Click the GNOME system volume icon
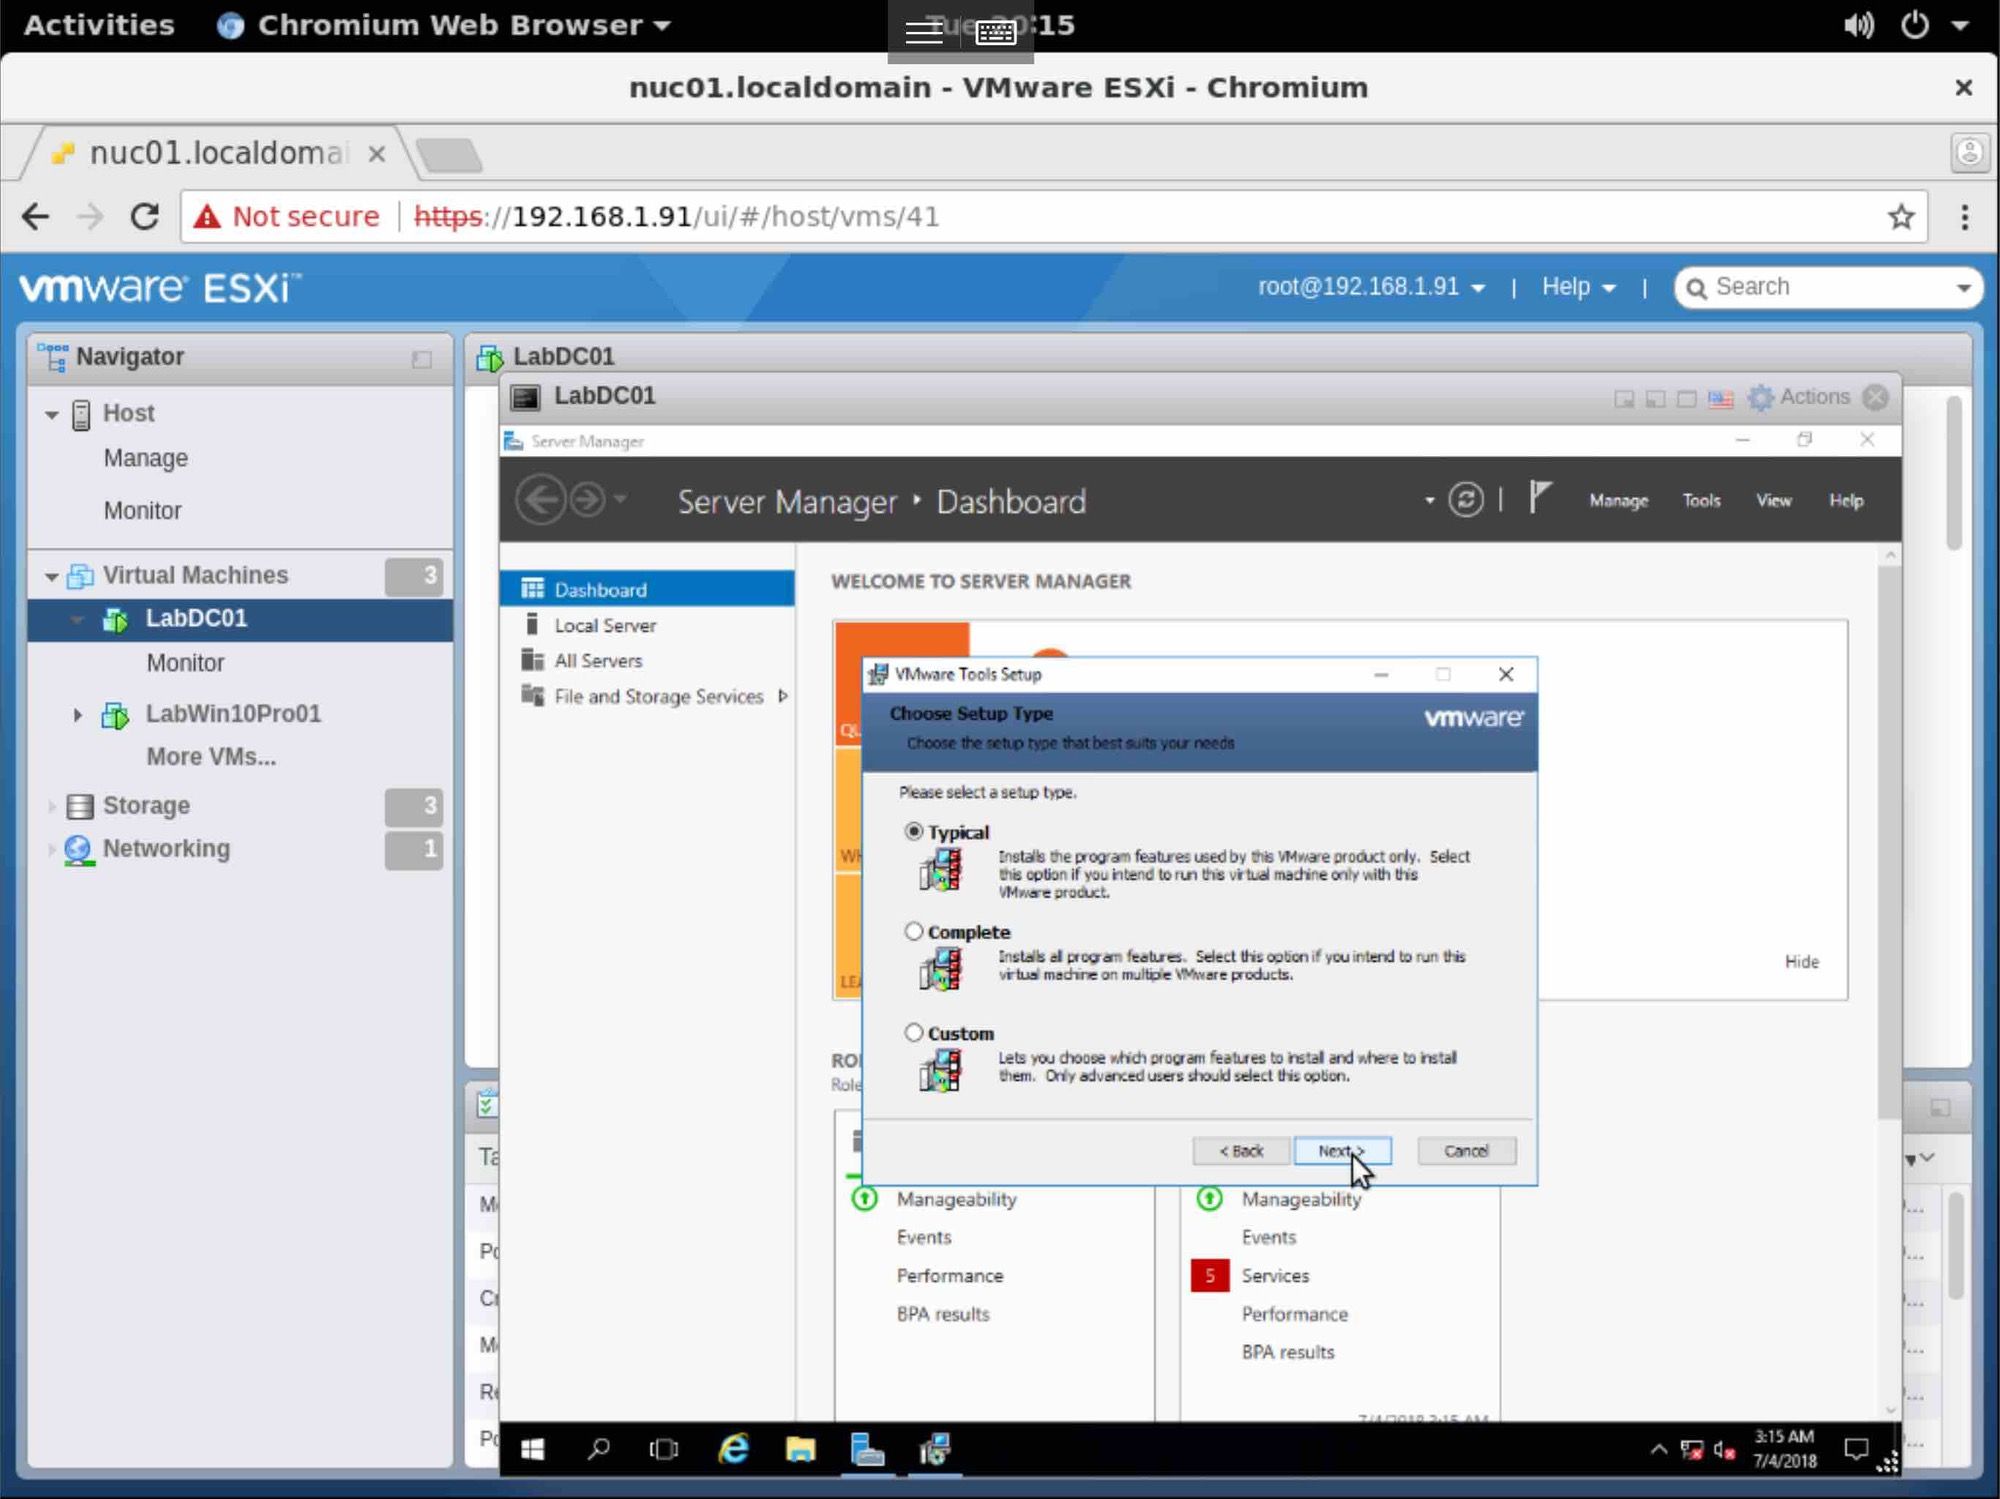The image size is (2000, 1499). coord(1858,25)
